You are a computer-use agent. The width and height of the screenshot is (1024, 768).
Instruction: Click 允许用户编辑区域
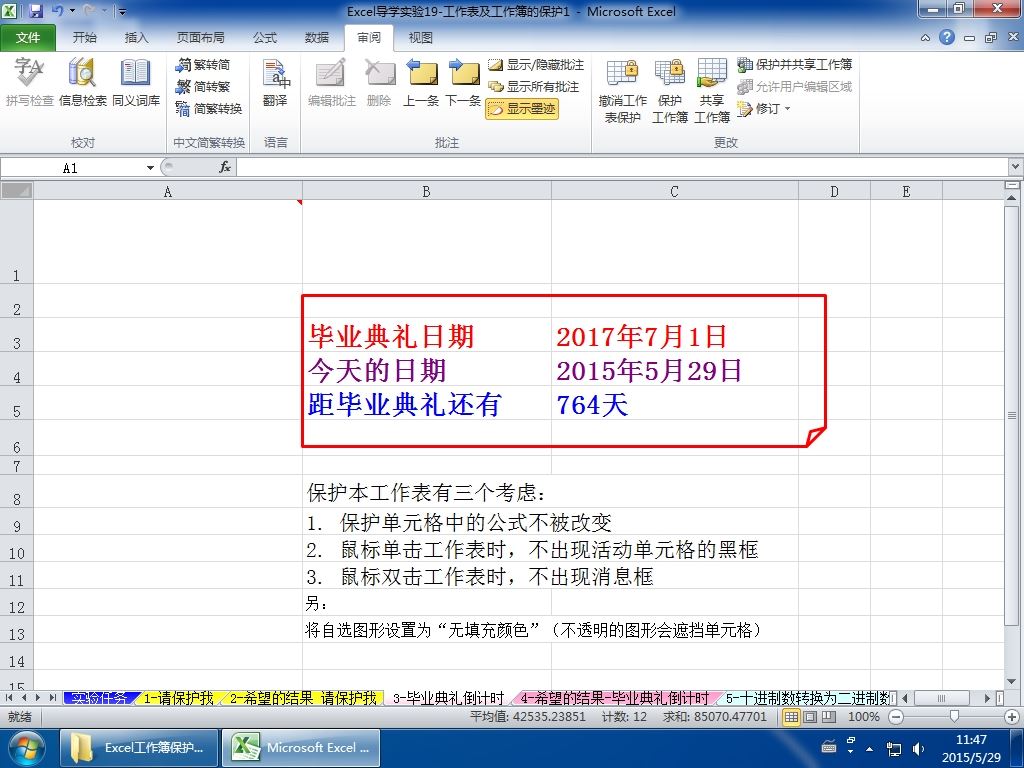click(x=795, y=86)
